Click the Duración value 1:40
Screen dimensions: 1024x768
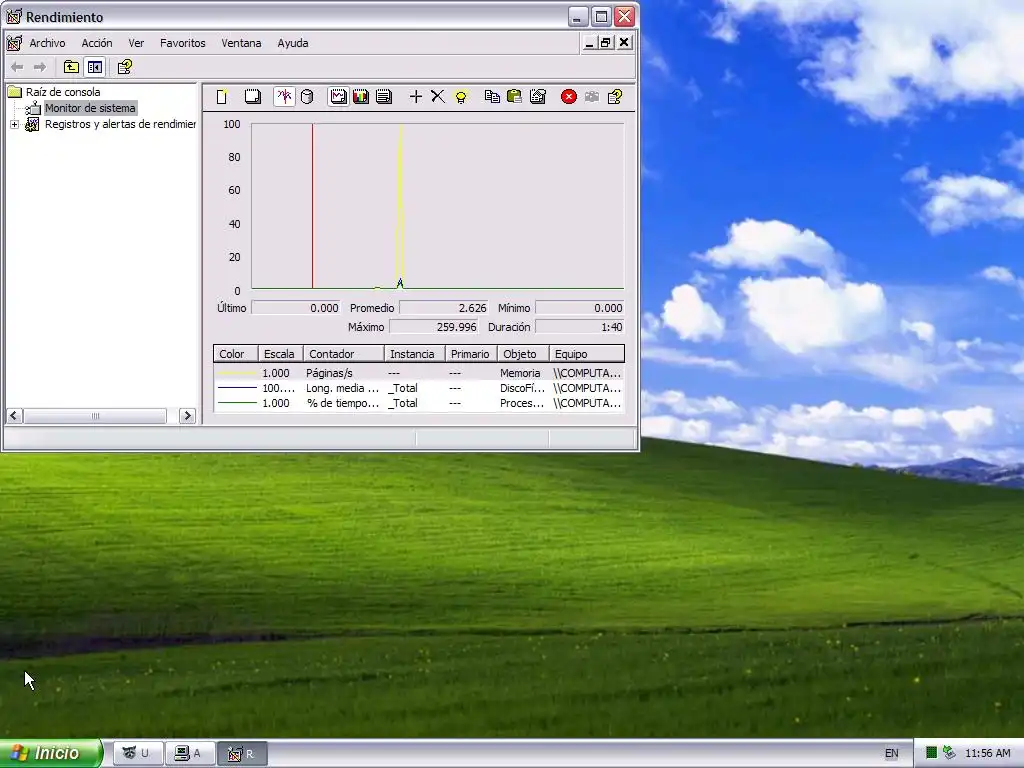point(579,327)
